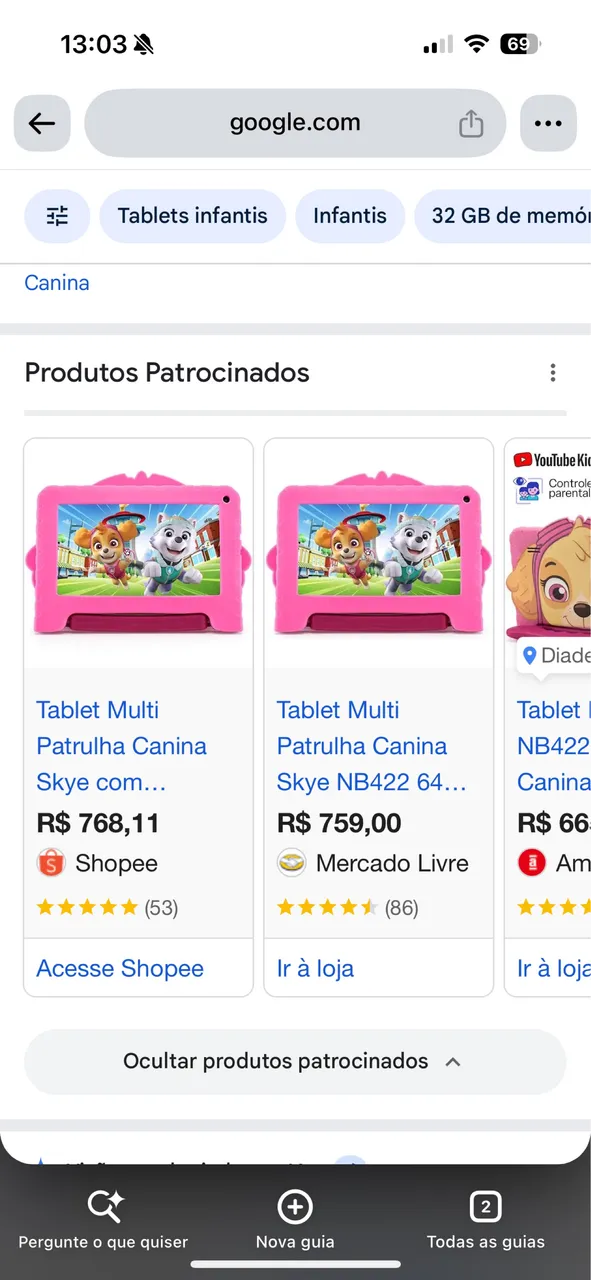The image size is (591, 1280).
Task: Tap the back arrow button
Action: pyautogui.click(x=42, y=123)
